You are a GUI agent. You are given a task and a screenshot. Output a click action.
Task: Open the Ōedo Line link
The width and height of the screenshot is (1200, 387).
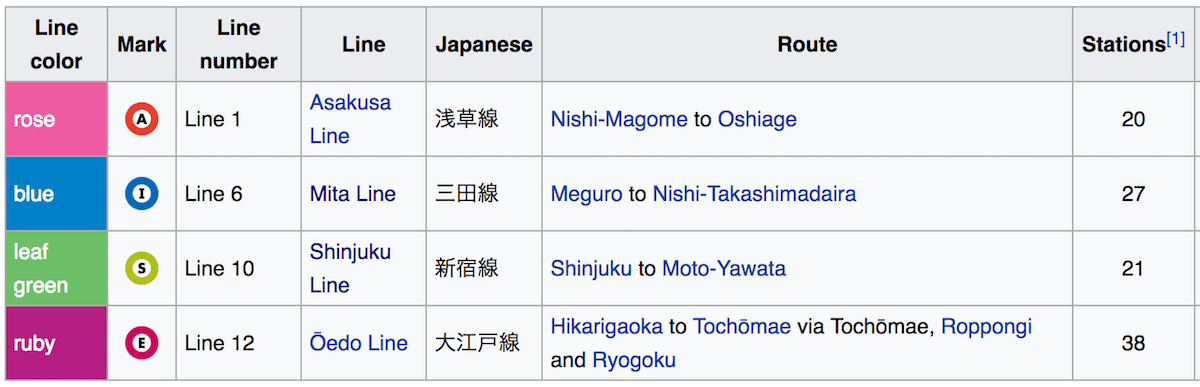(x=359, y=343)
